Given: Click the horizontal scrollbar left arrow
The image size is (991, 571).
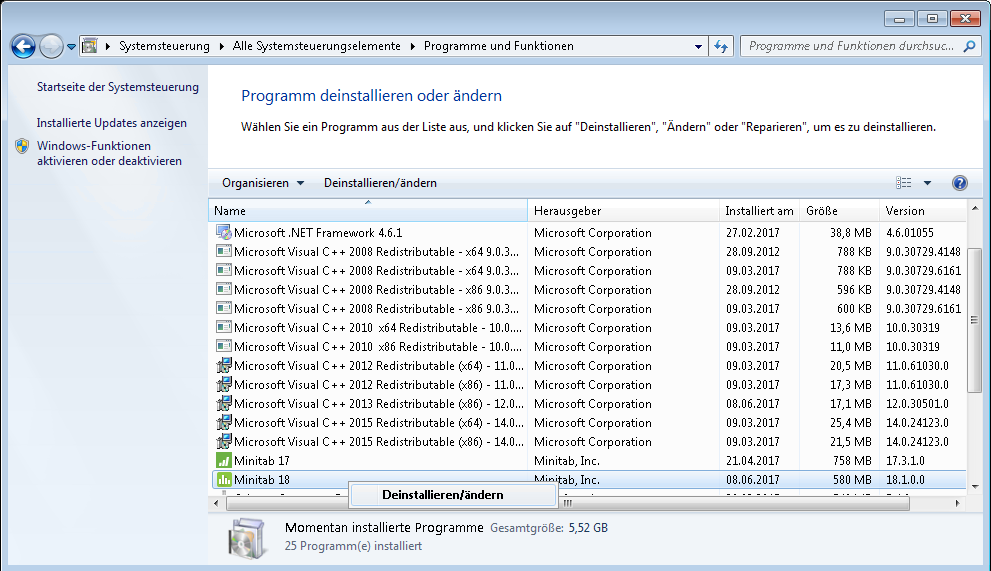Looking at the screenshot, I should coord(216,503).
